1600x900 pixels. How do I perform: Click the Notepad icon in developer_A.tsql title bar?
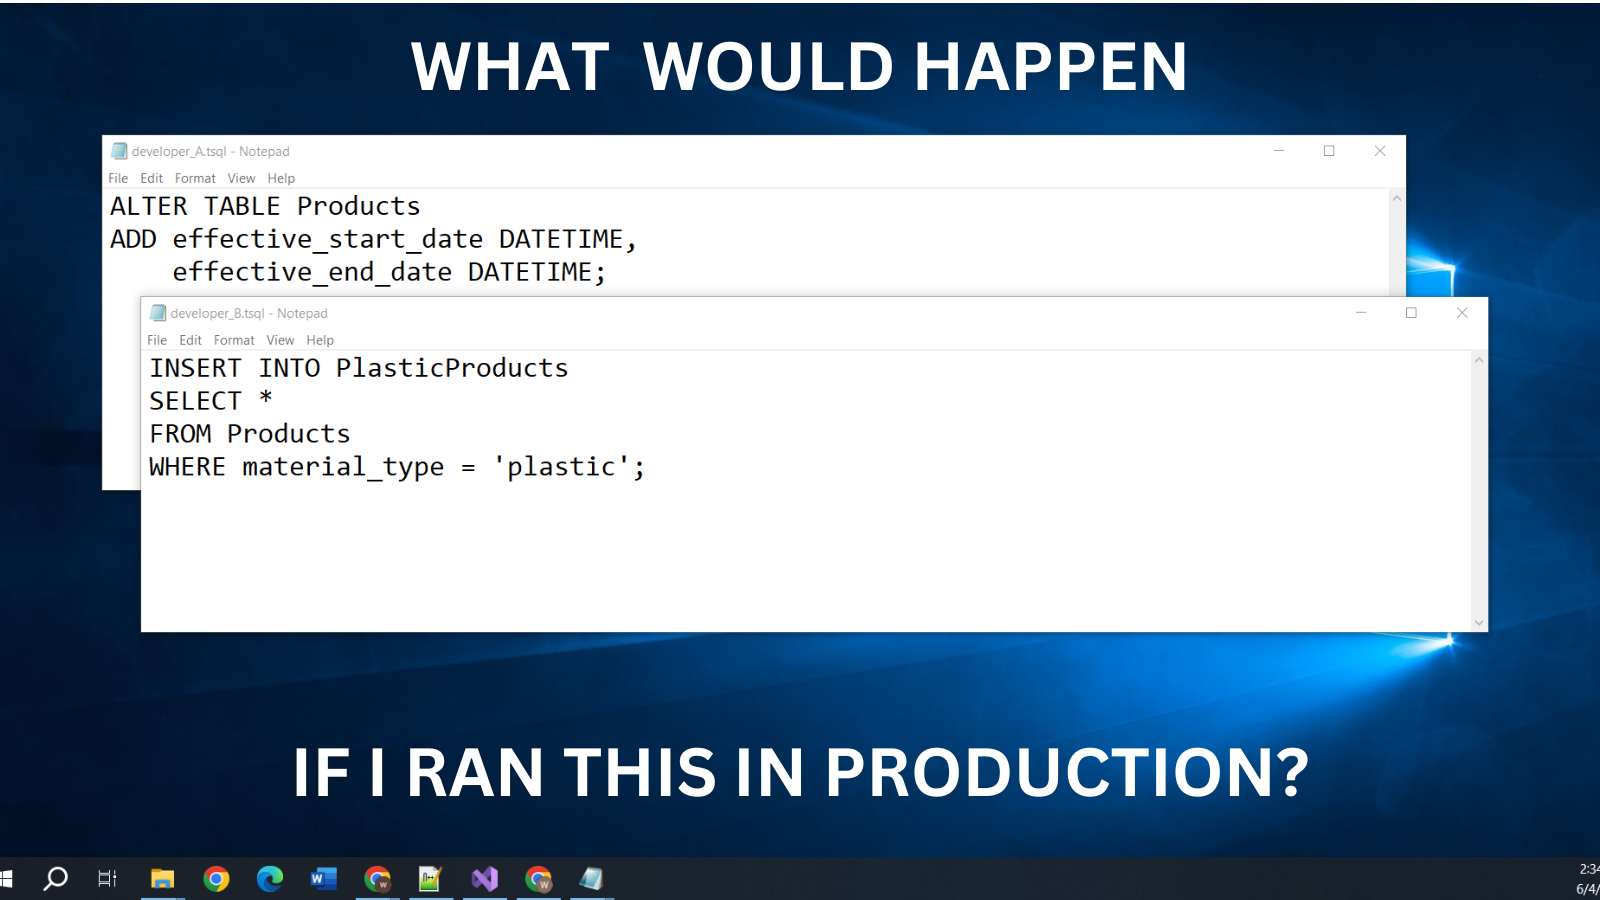[x=119, y=151]
